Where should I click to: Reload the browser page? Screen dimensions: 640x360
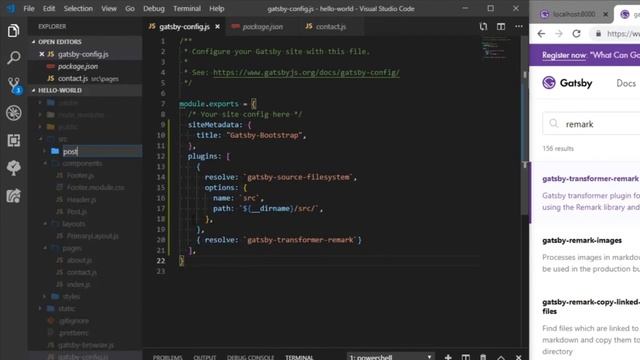tap(576, 34)
